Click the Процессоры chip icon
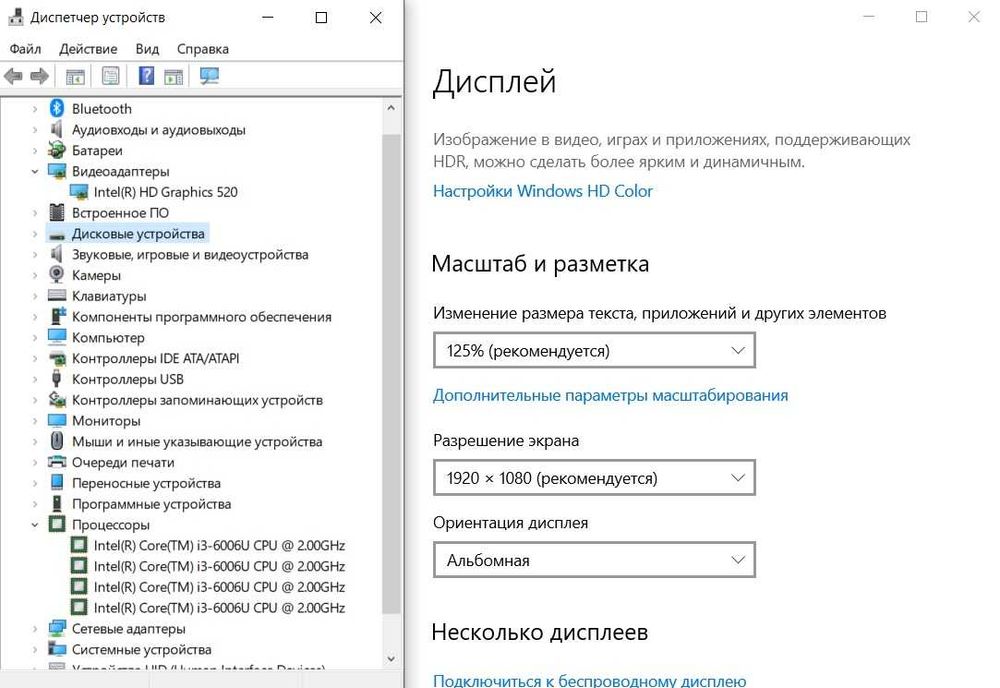Image resolution: width=1000 pixels, height=688 pixels. (x=57, y=524)
